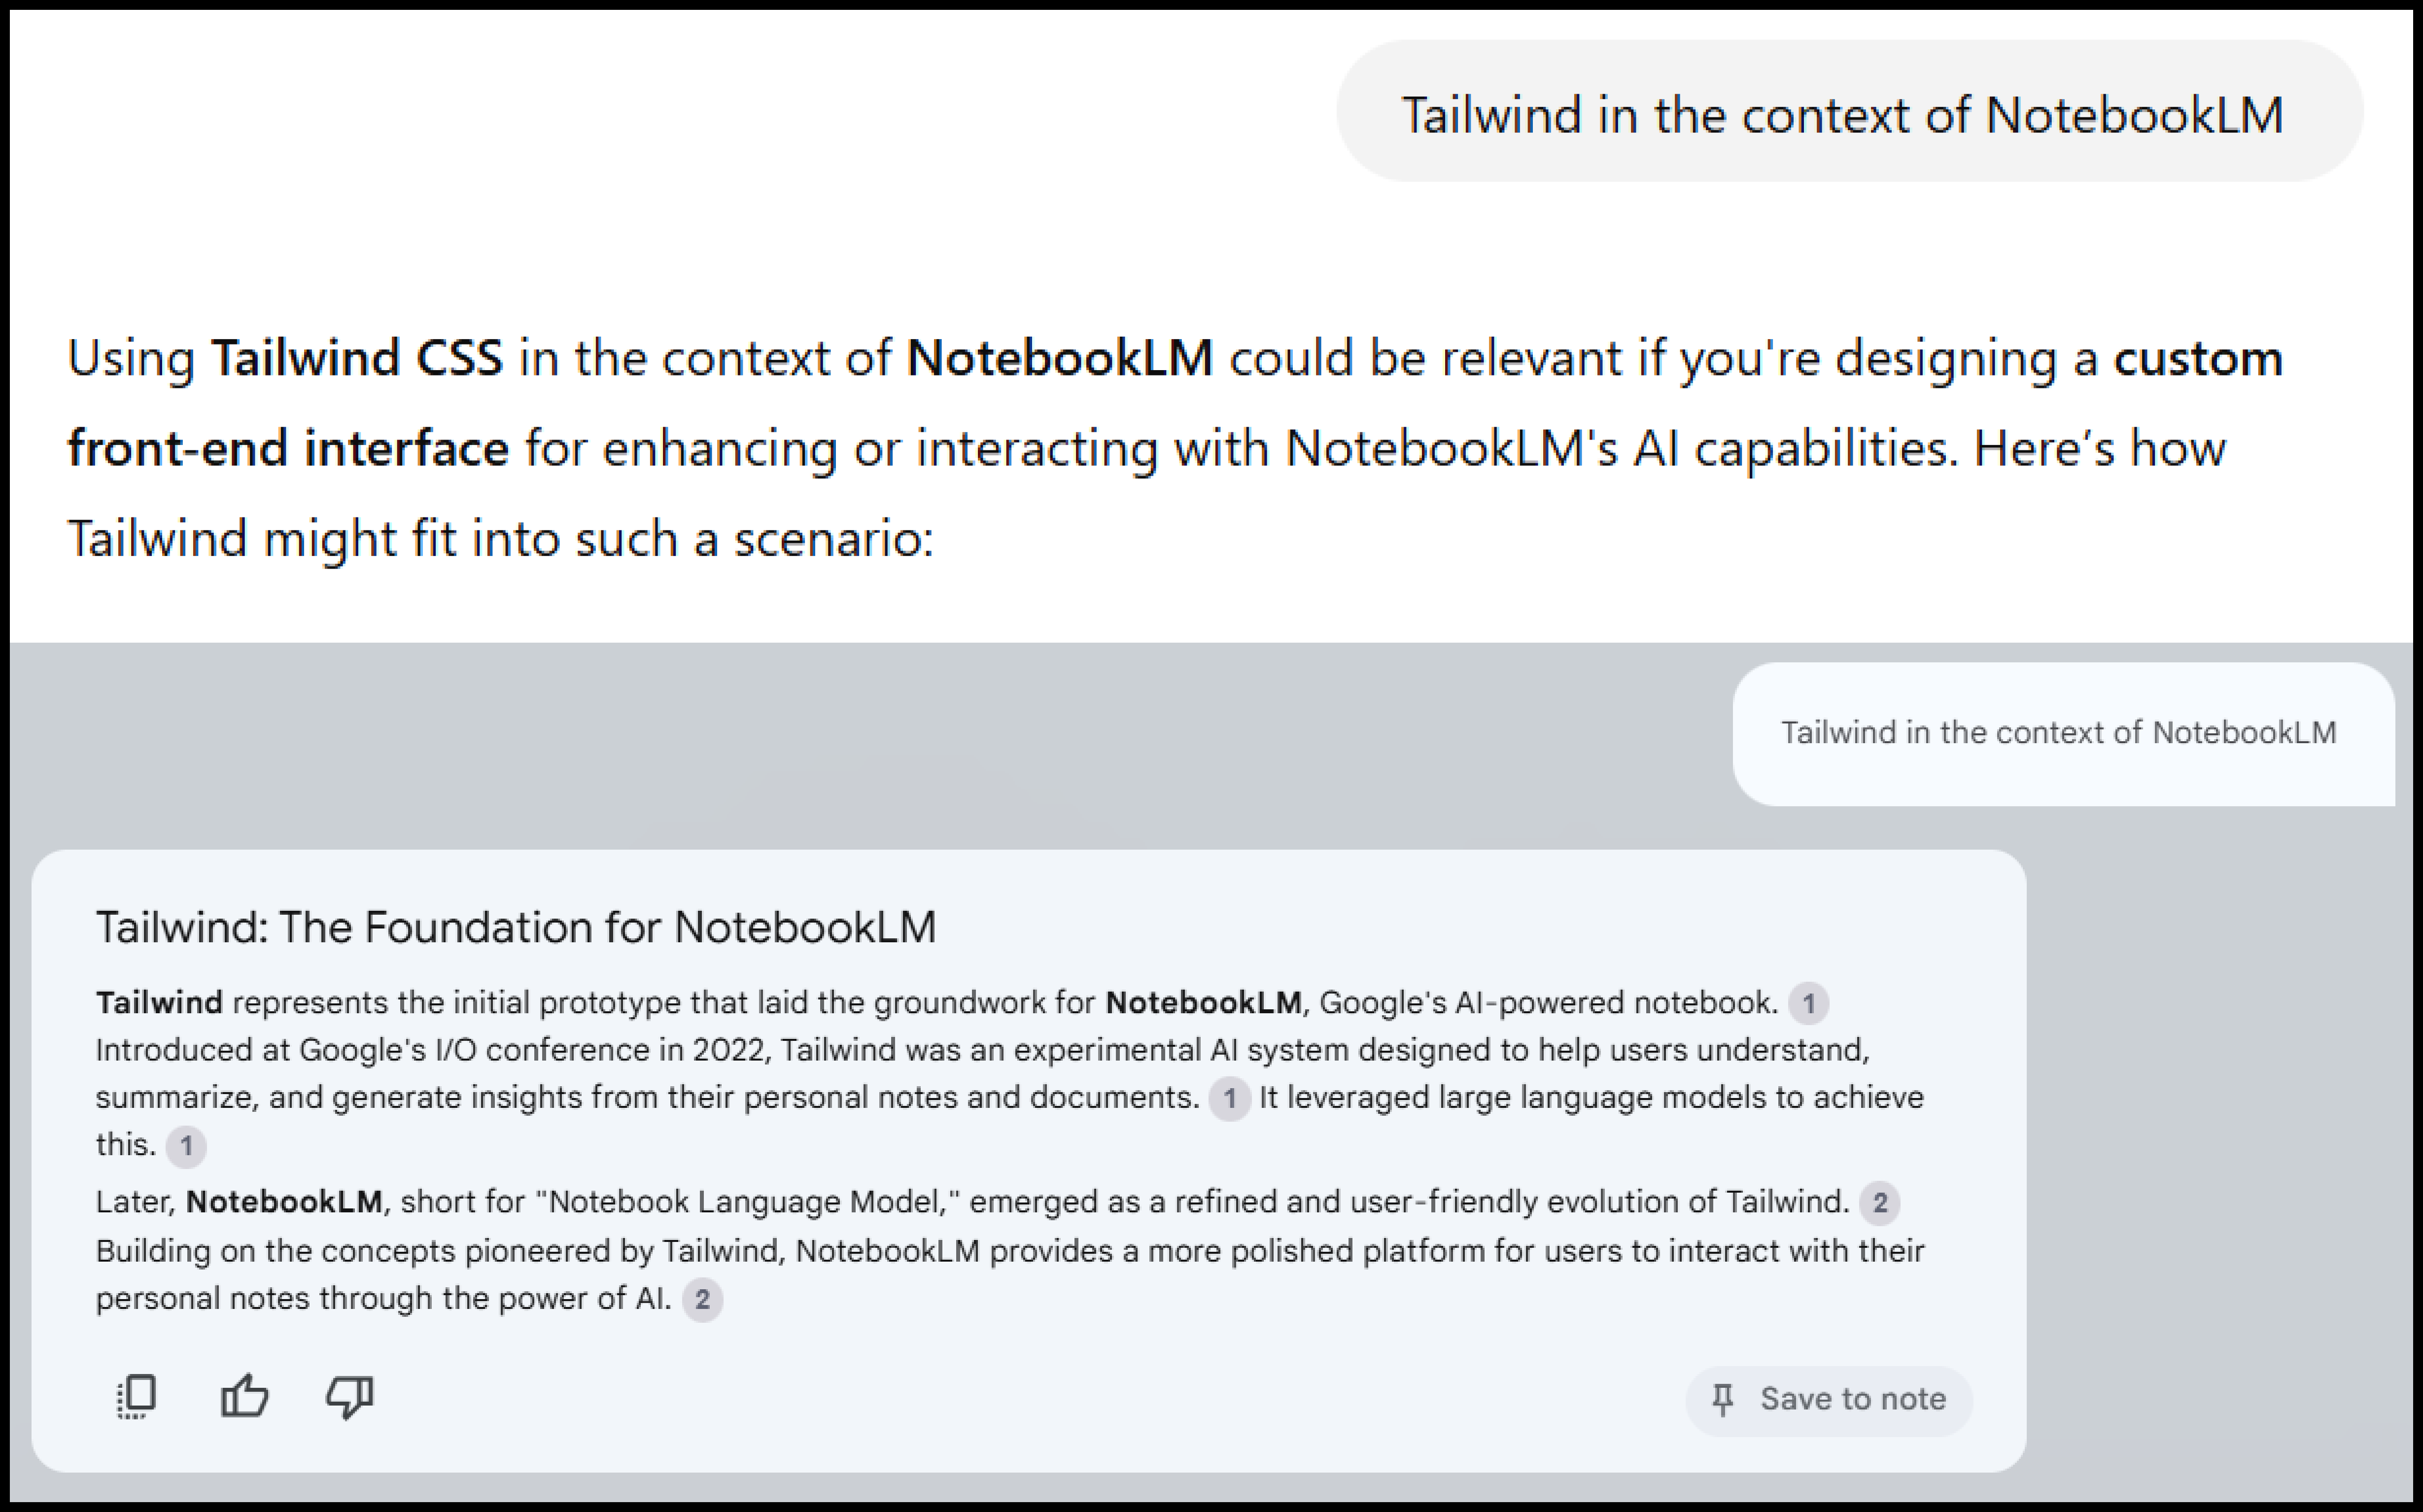Click the thumbs up icon
The image size is (2423, 1512).
point(244,1395)
